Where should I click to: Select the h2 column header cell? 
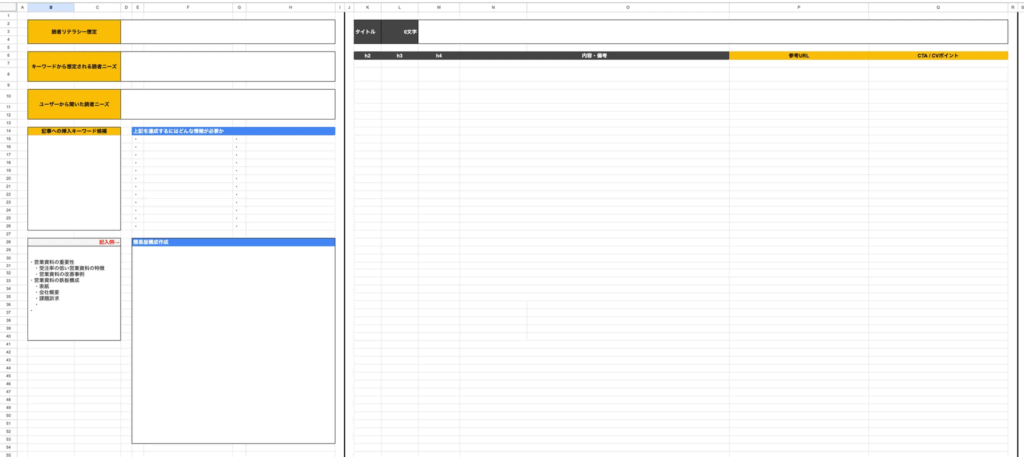pos(368,56)
